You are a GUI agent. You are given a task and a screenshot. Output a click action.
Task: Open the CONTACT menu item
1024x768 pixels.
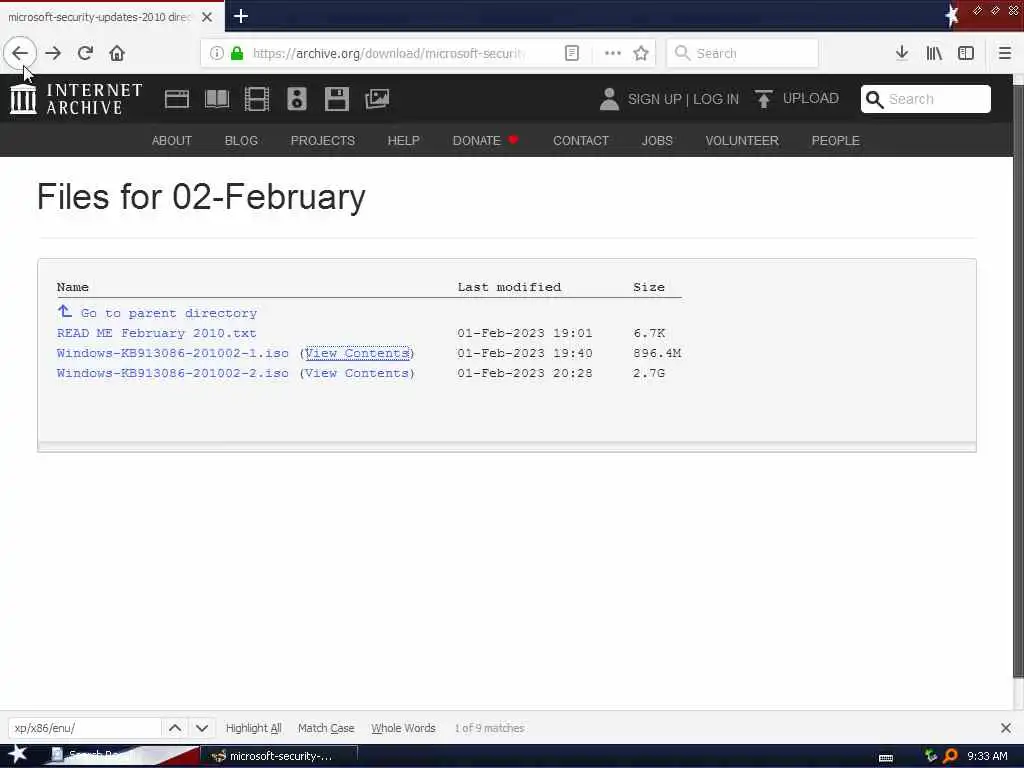[581, 140]
